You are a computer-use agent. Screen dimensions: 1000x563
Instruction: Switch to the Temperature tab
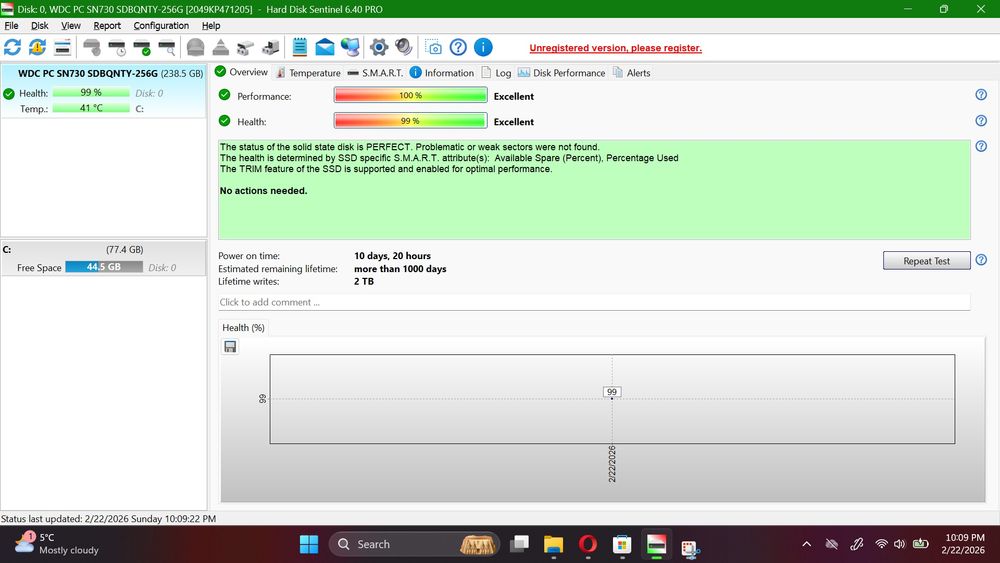[x=309, y=73]
